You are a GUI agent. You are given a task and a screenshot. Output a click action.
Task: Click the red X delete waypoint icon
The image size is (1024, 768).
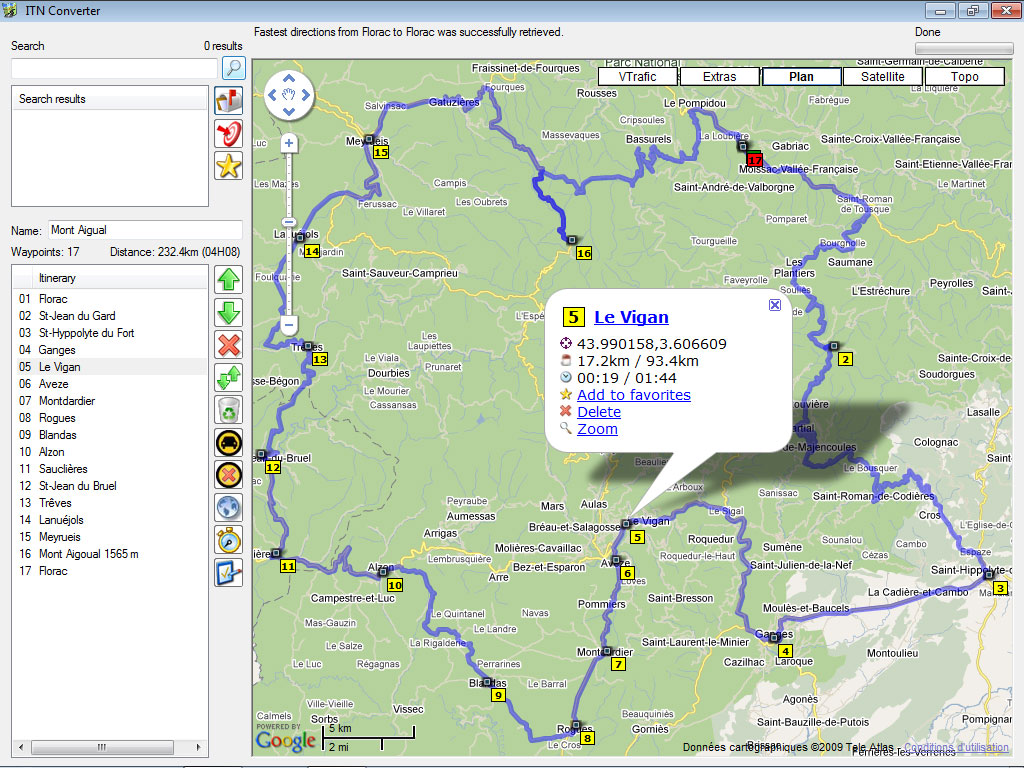point(229,345)
